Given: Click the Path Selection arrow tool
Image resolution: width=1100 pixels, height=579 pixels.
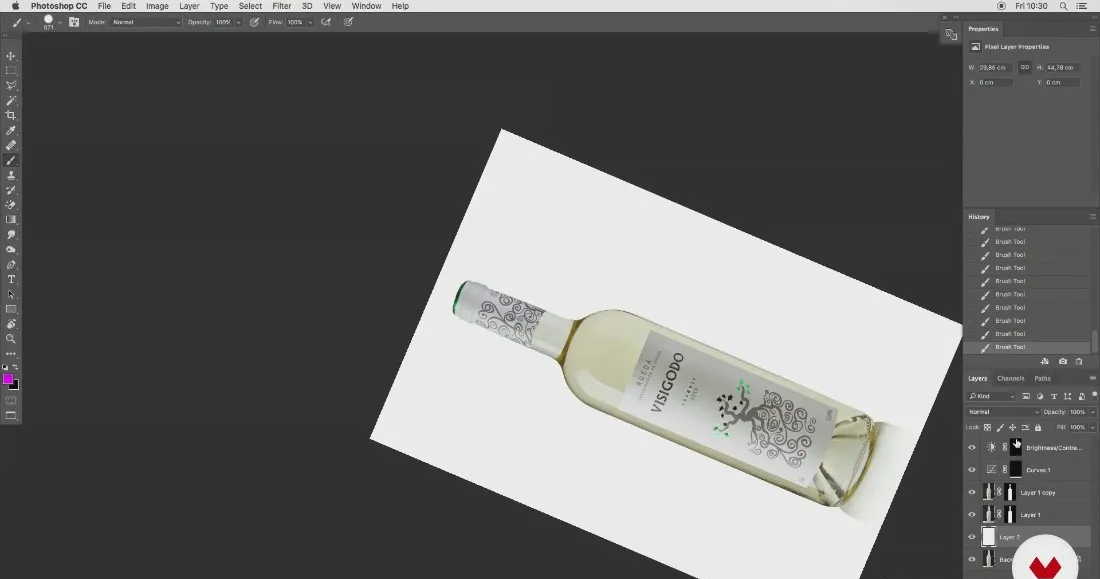Looking at the screenshot, I should (x=11, y=295).
